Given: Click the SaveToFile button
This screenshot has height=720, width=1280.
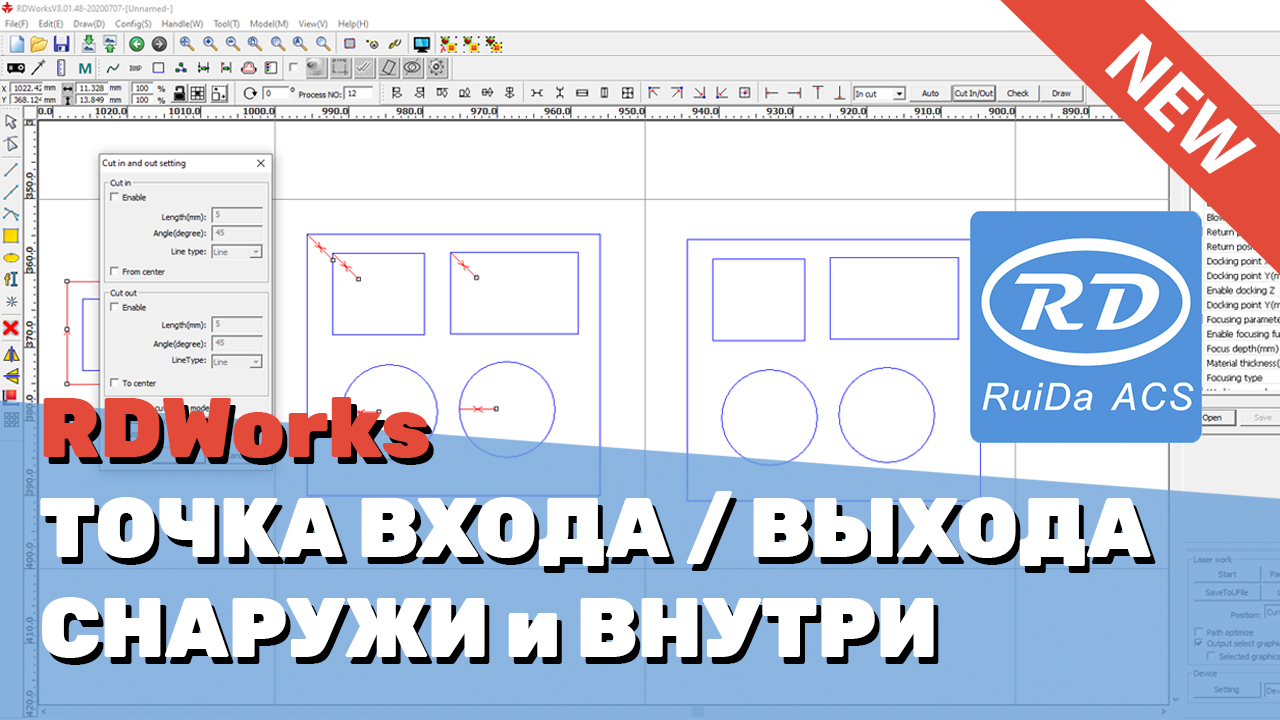Looking at the screenshot, I should point(1227,594).
